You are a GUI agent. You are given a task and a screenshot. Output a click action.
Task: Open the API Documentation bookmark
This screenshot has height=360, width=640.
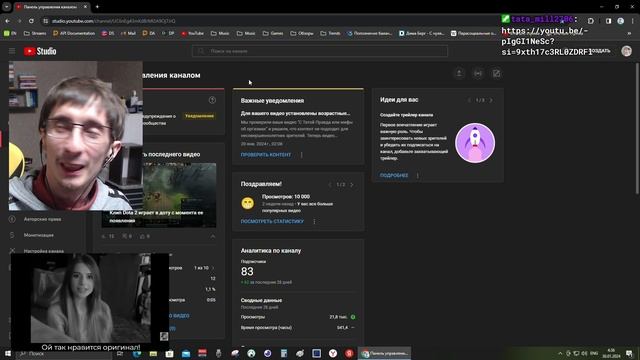pos(74,33)
